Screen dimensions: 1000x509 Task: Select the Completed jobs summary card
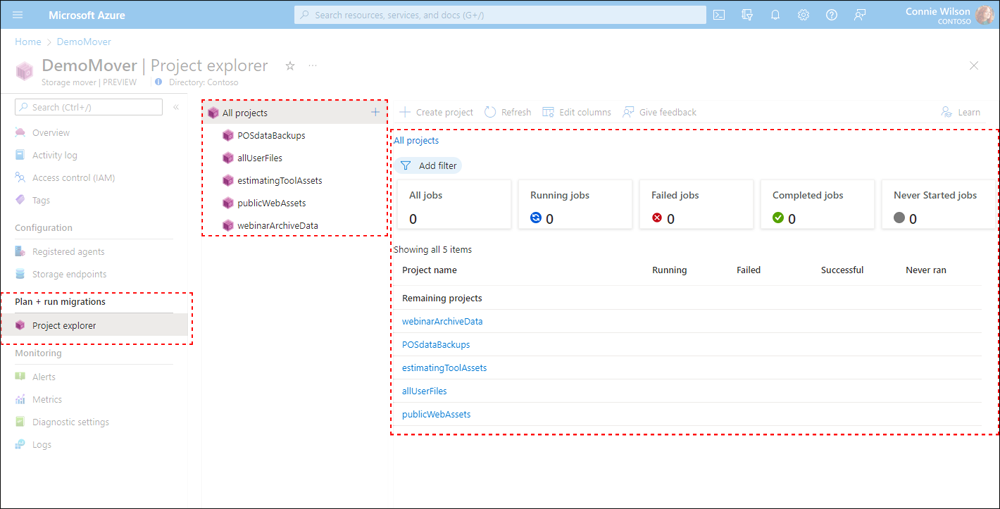[x=818, y=204]
